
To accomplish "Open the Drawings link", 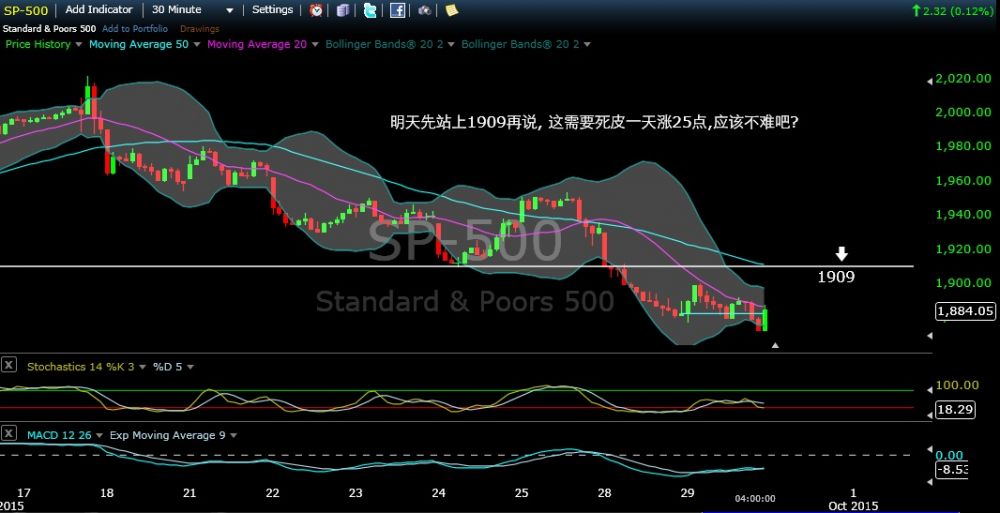I will [199, 28].
